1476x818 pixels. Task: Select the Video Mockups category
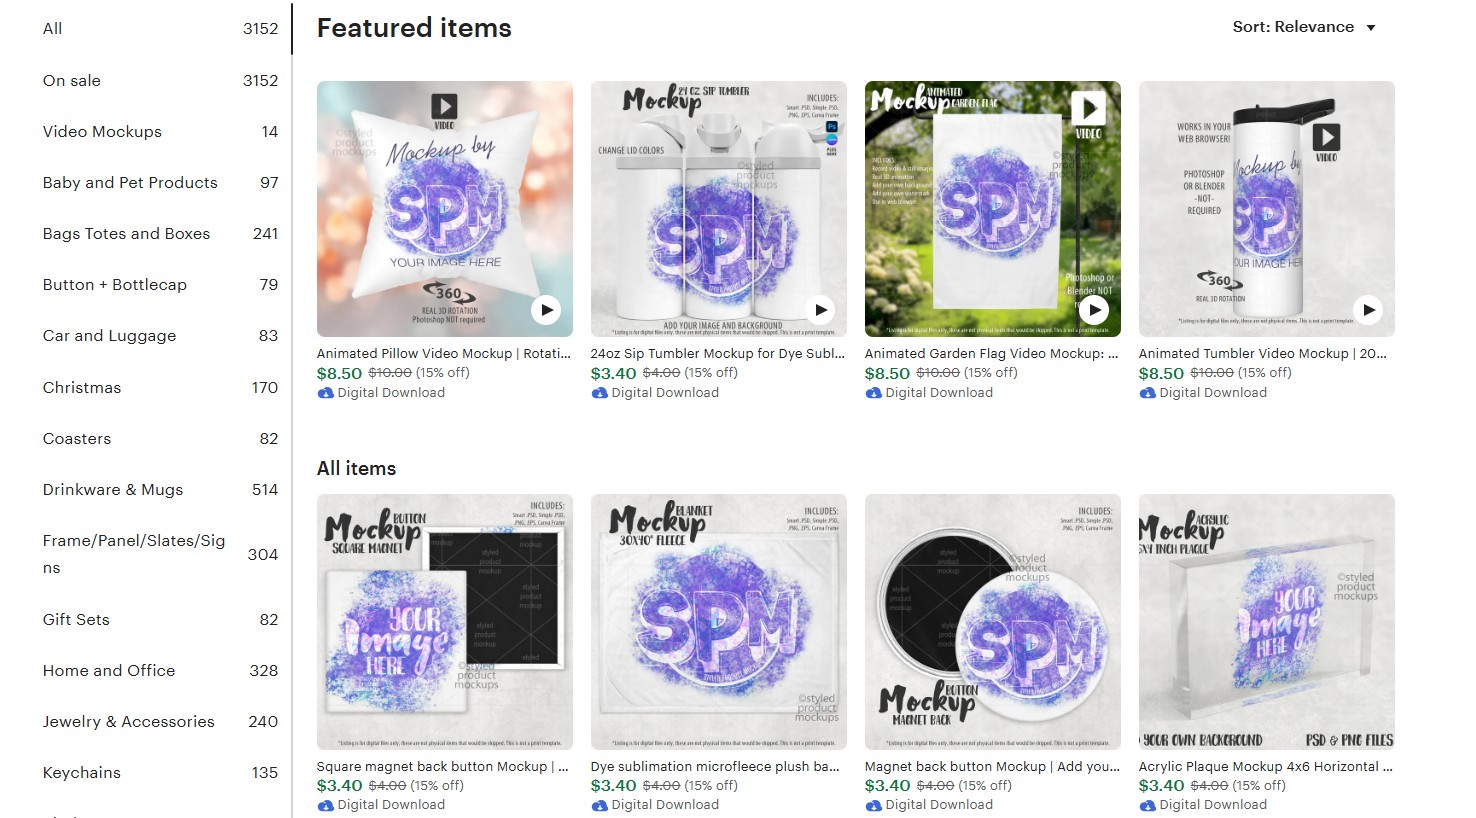(x=160, y=132)
